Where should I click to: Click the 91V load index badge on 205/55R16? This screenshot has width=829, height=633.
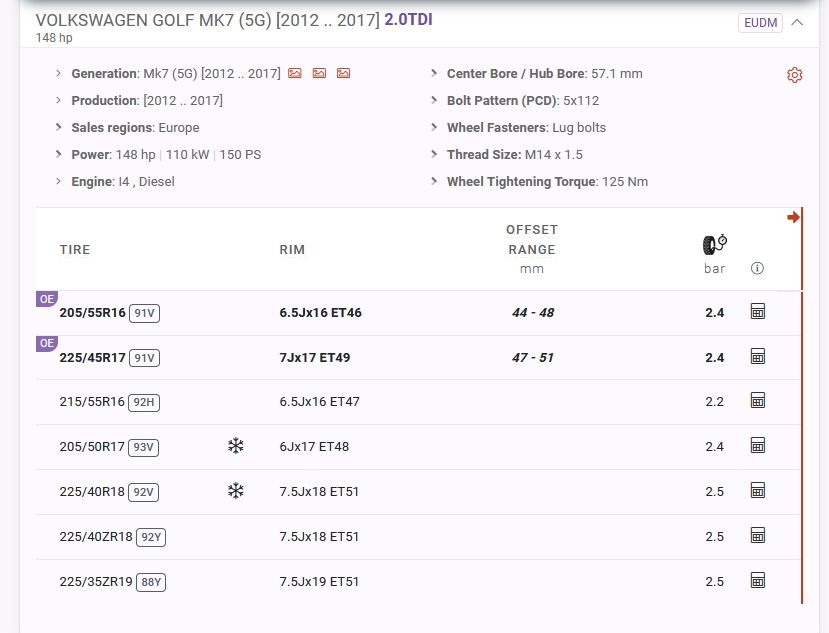coord(145,313)
